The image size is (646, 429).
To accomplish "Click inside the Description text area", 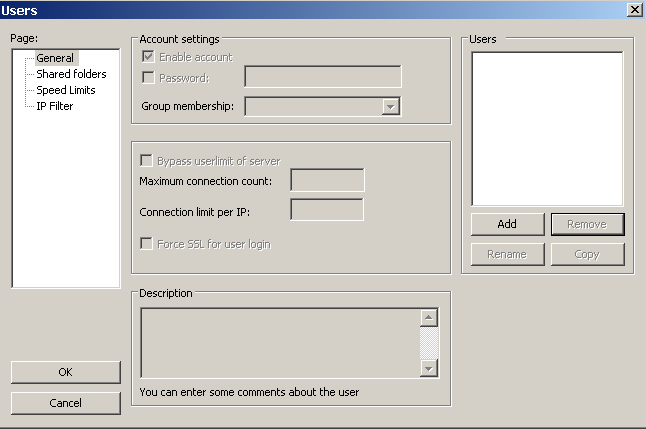I will coord(279,343).
